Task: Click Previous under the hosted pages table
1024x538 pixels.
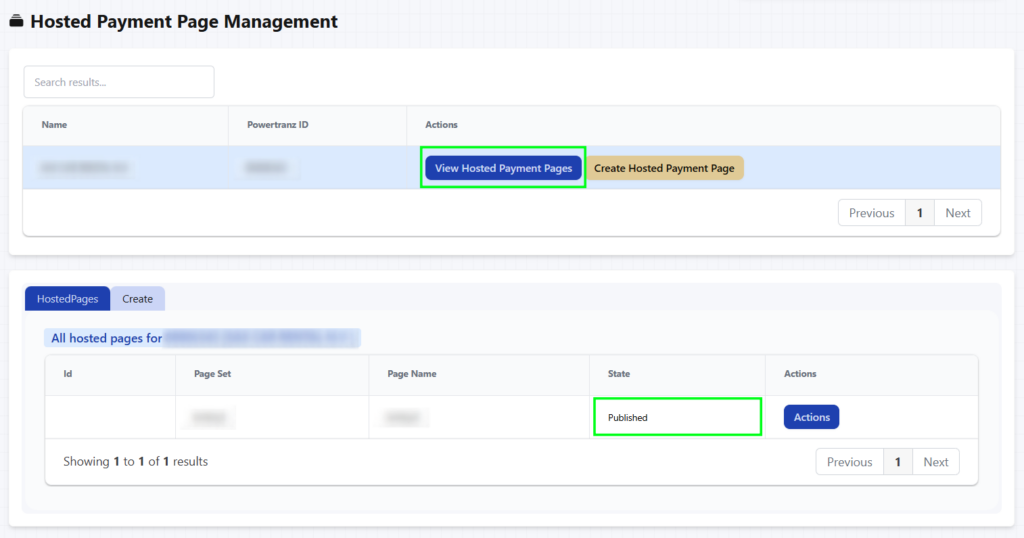Action: click(849, 462)
